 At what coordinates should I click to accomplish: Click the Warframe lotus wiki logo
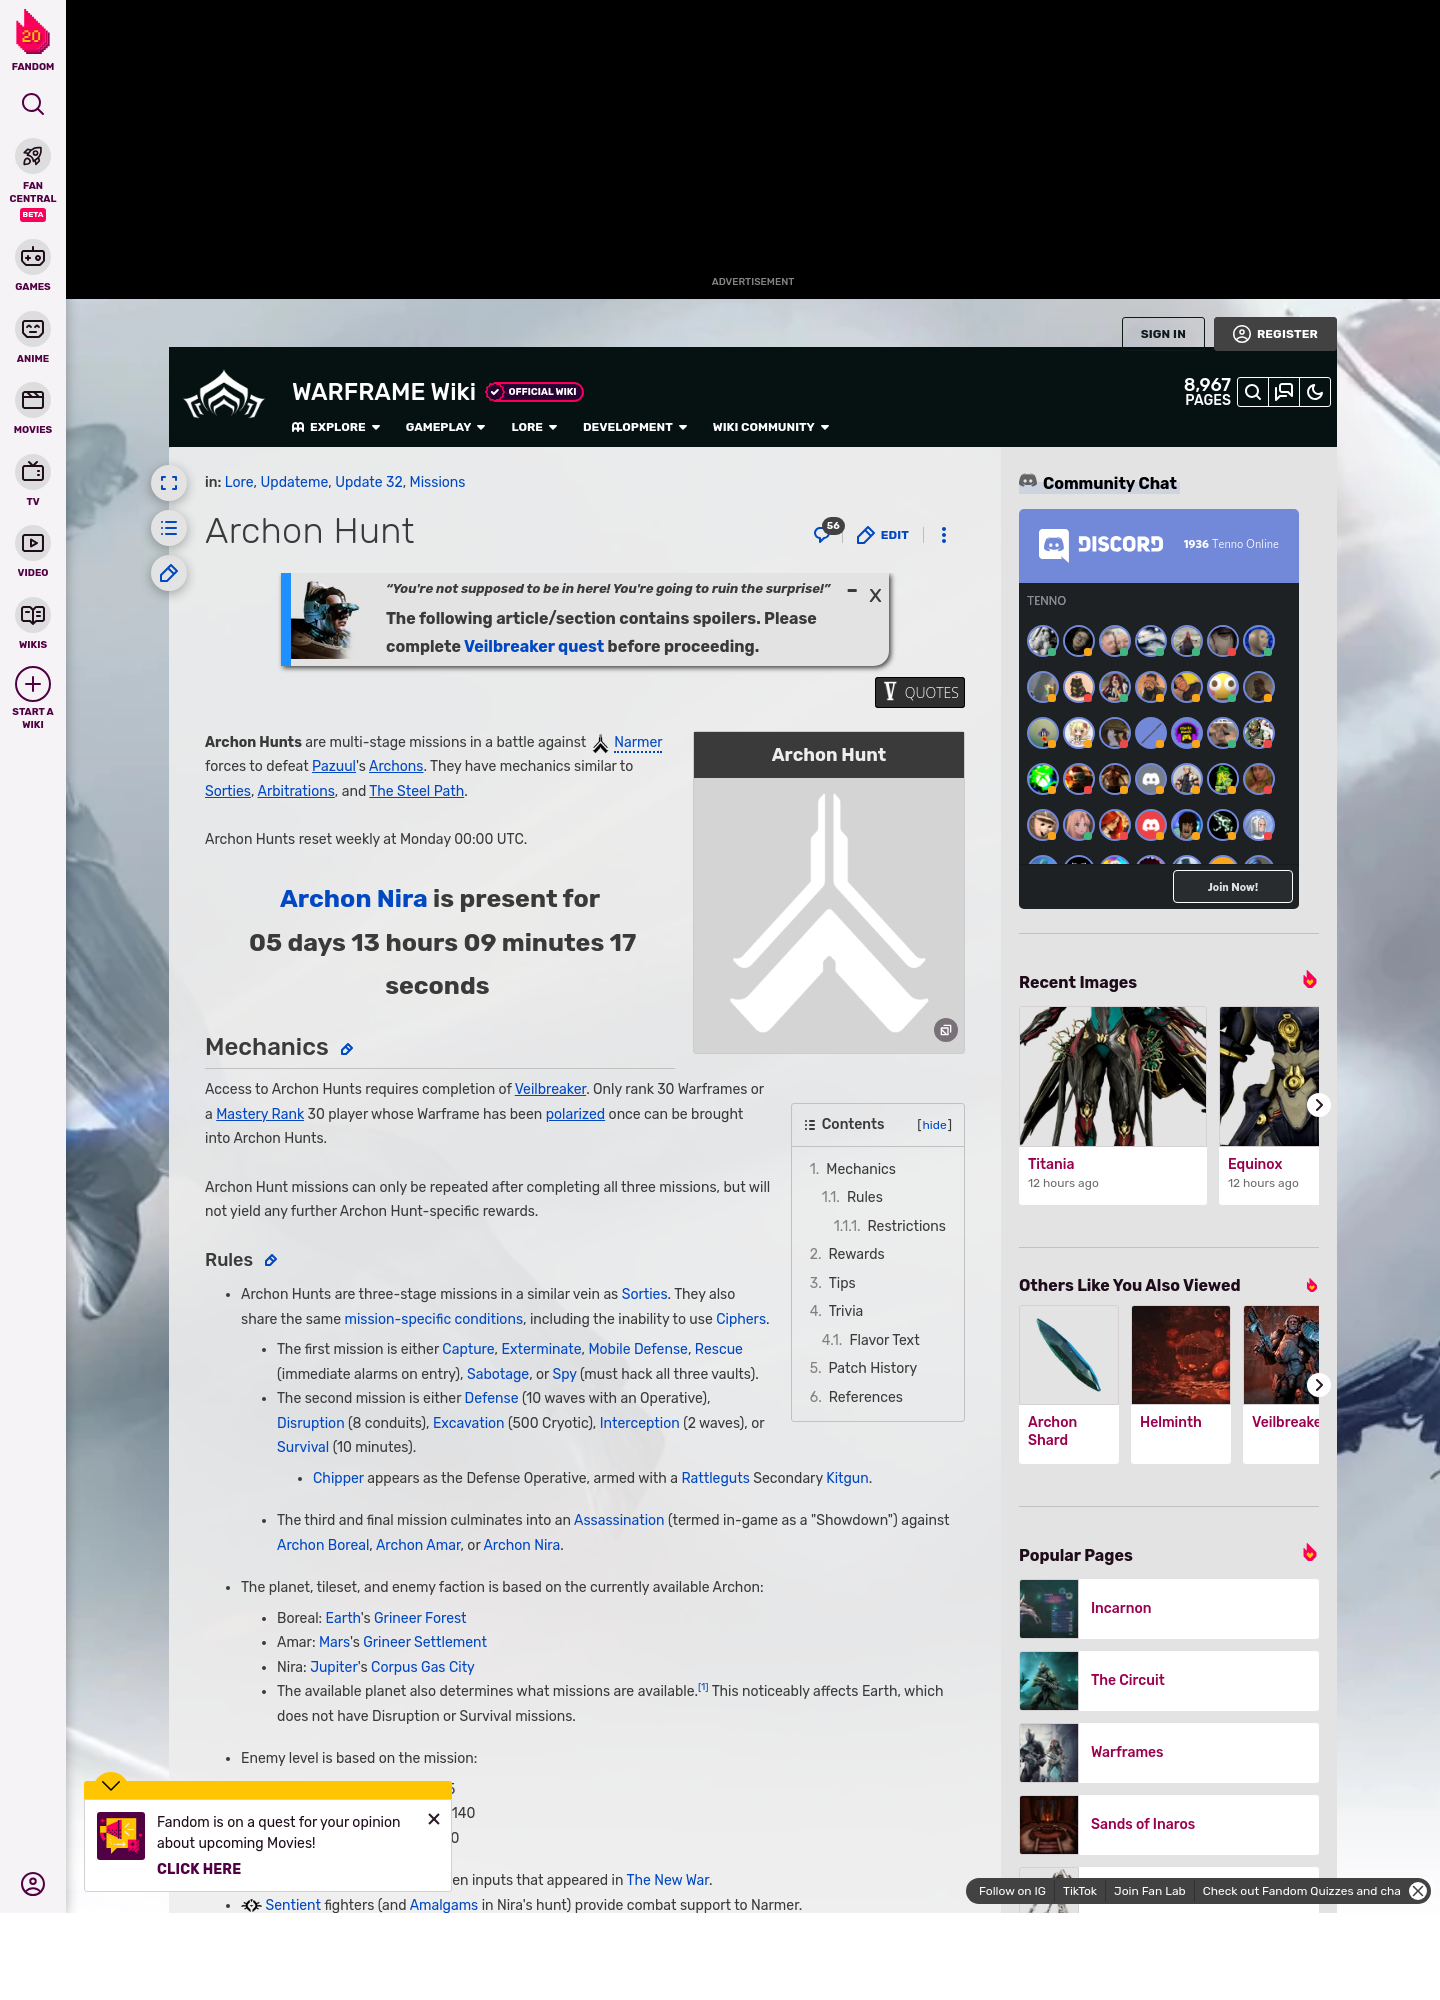point(224,397)
